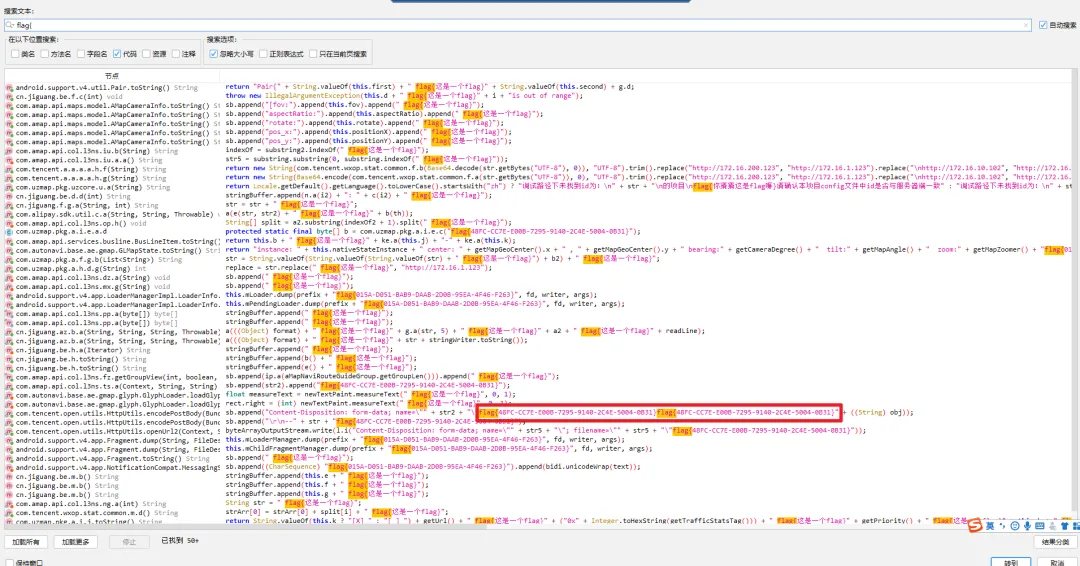The image size is (1080, 566).
Task: Click the method icon beside android.support.v4.util.Pair.toString()
Action: coord(10,87)
